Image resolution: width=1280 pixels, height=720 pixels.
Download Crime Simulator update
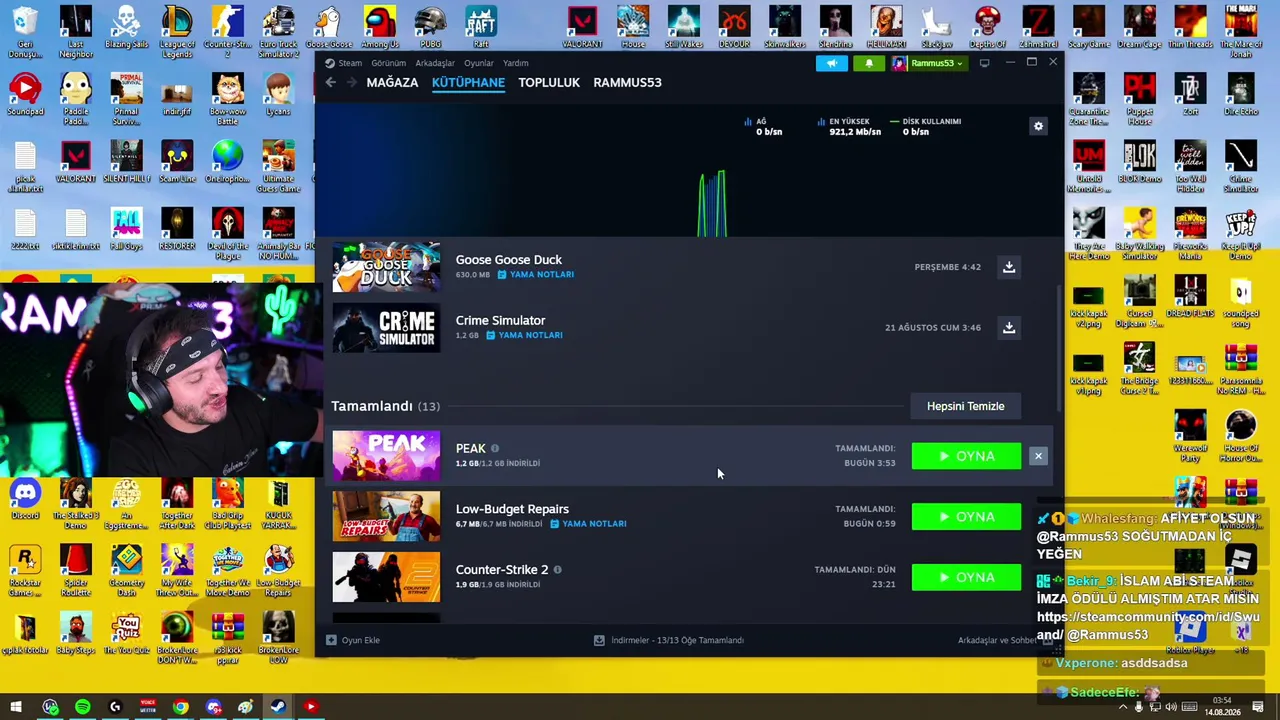pos(1009,327)
